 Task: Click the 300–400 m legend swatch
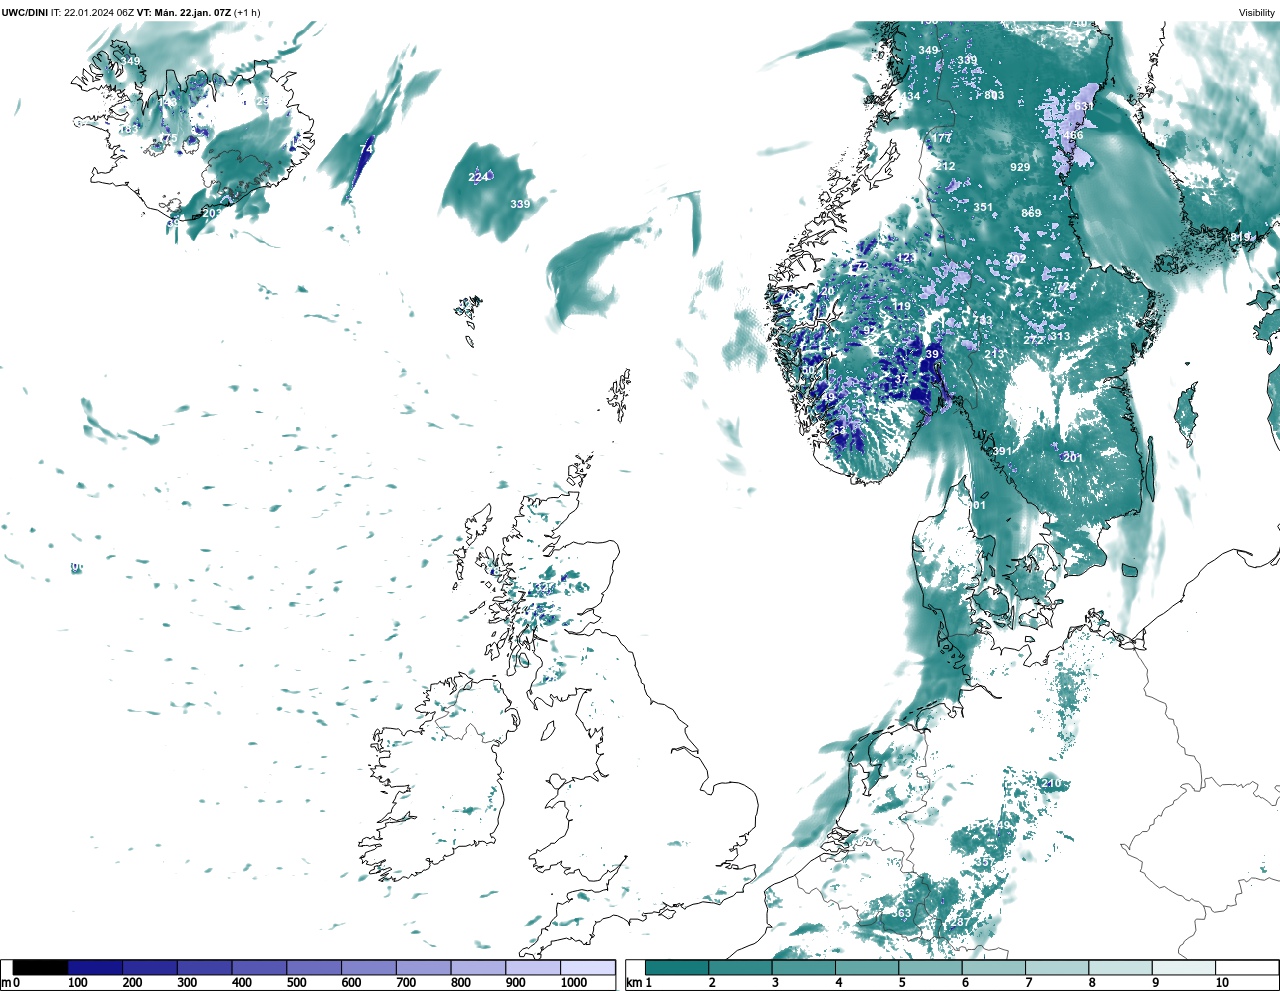[x=205, y=968]
